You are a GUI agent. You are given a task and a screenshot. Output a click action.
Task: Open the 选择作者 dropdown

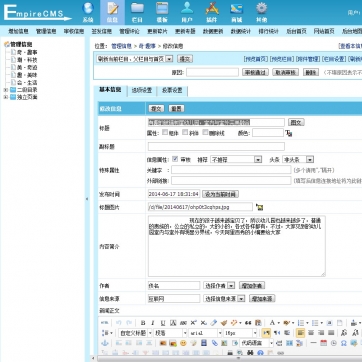pos(219,286)
